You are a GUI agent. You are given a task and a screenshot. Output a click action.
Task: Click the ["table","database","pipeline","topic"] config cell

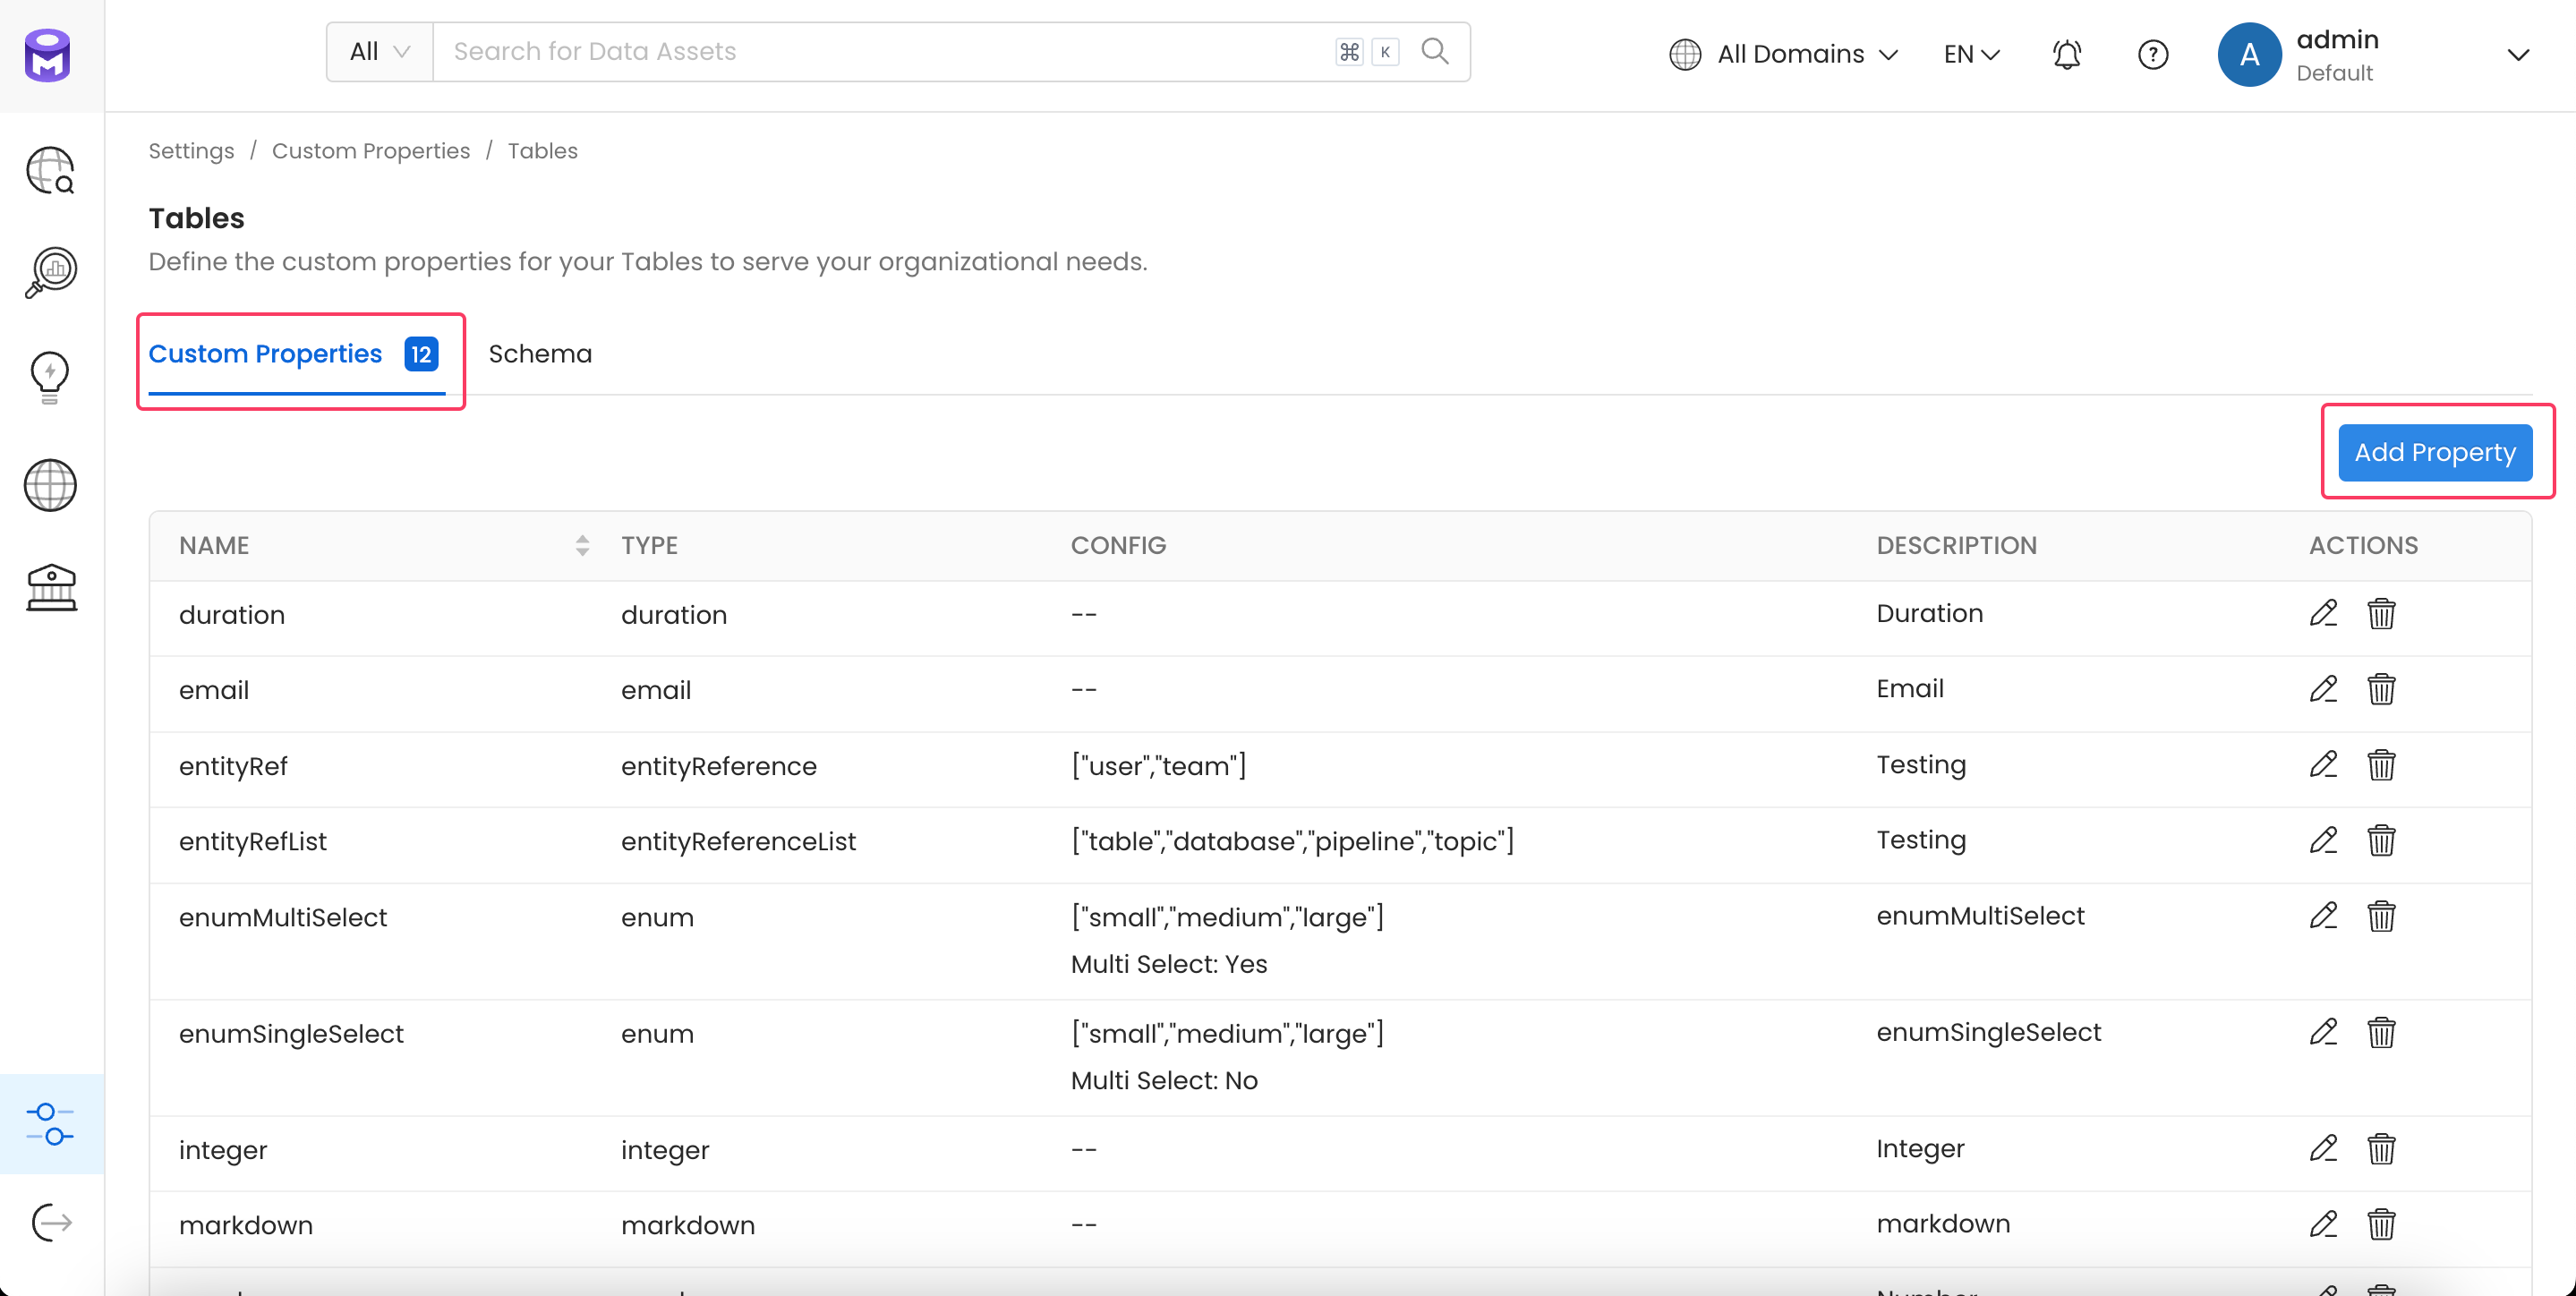point(1292,841)
